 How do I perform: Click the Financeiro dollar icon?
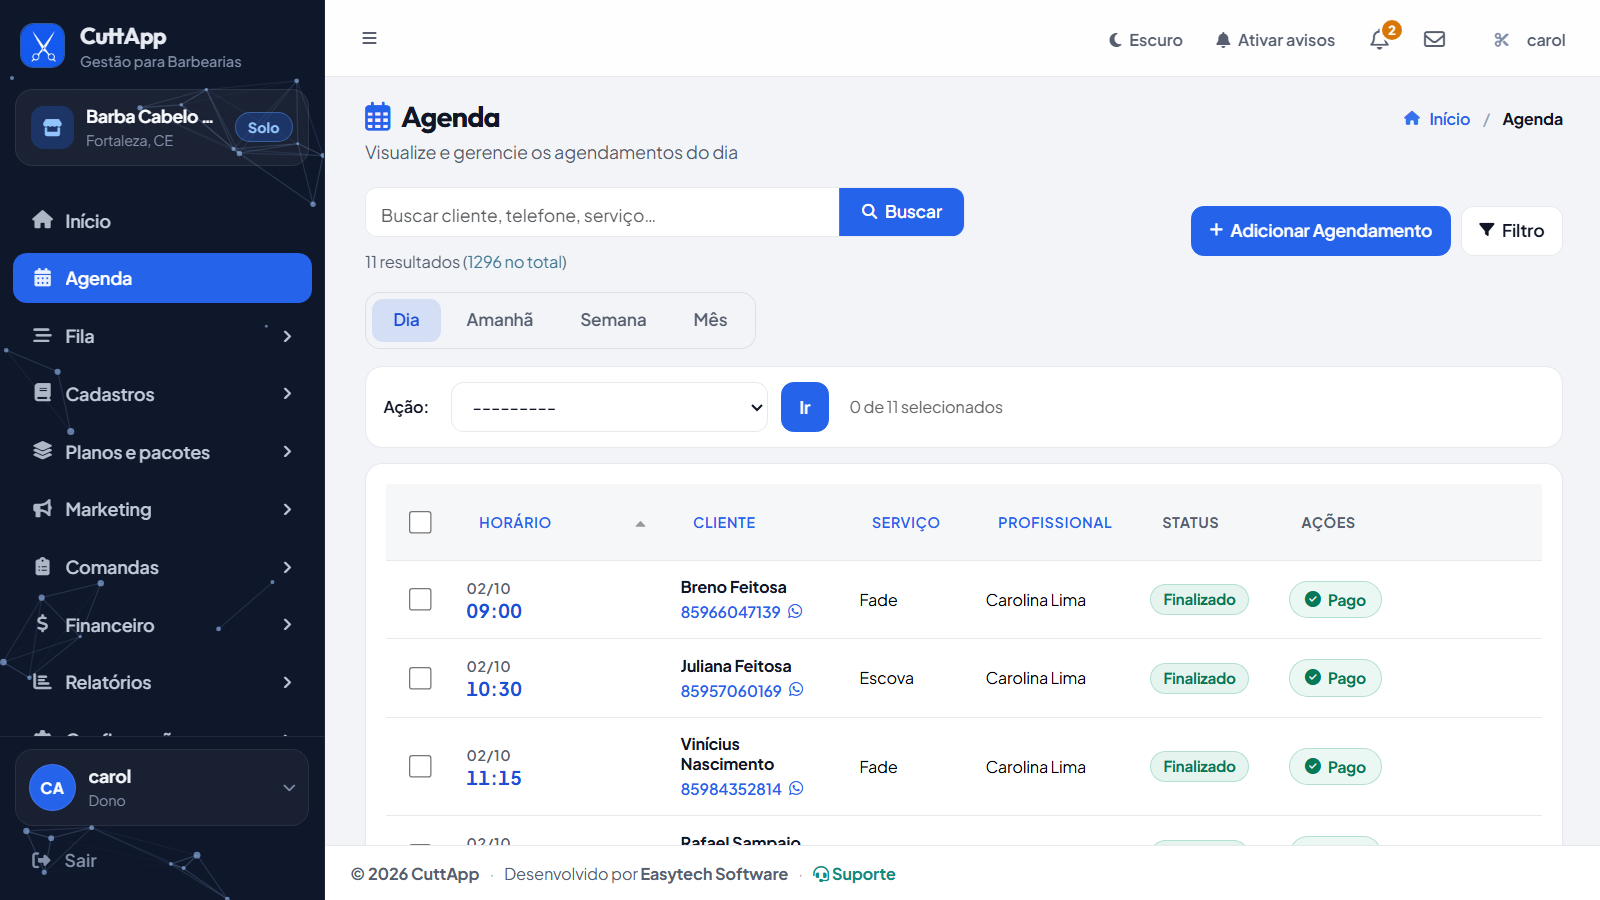click(42, 624)
